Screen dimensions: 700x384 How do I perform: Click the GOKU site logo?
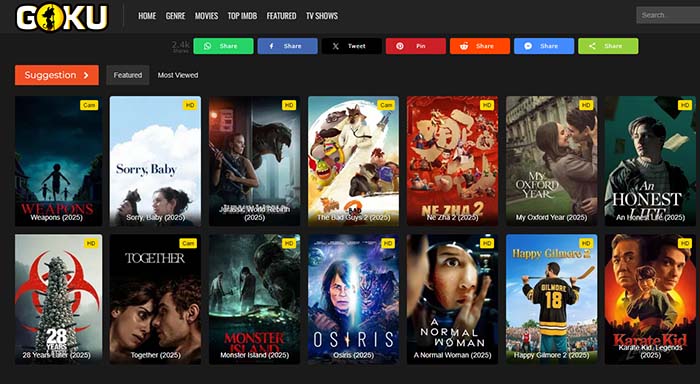pyautogui.click(x=62, y=17)
